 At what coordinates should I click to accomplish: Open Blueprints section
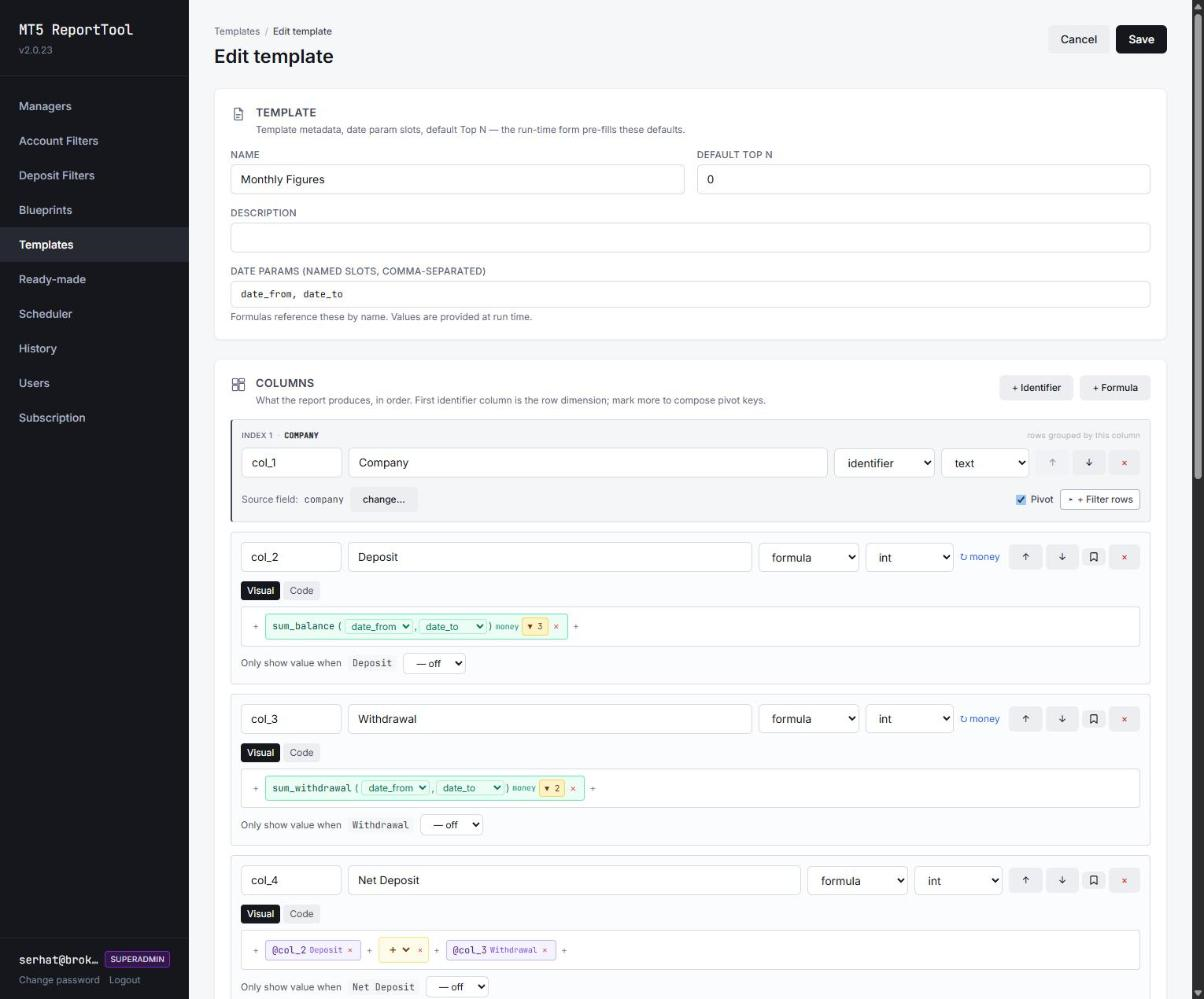tap(45, 210)
